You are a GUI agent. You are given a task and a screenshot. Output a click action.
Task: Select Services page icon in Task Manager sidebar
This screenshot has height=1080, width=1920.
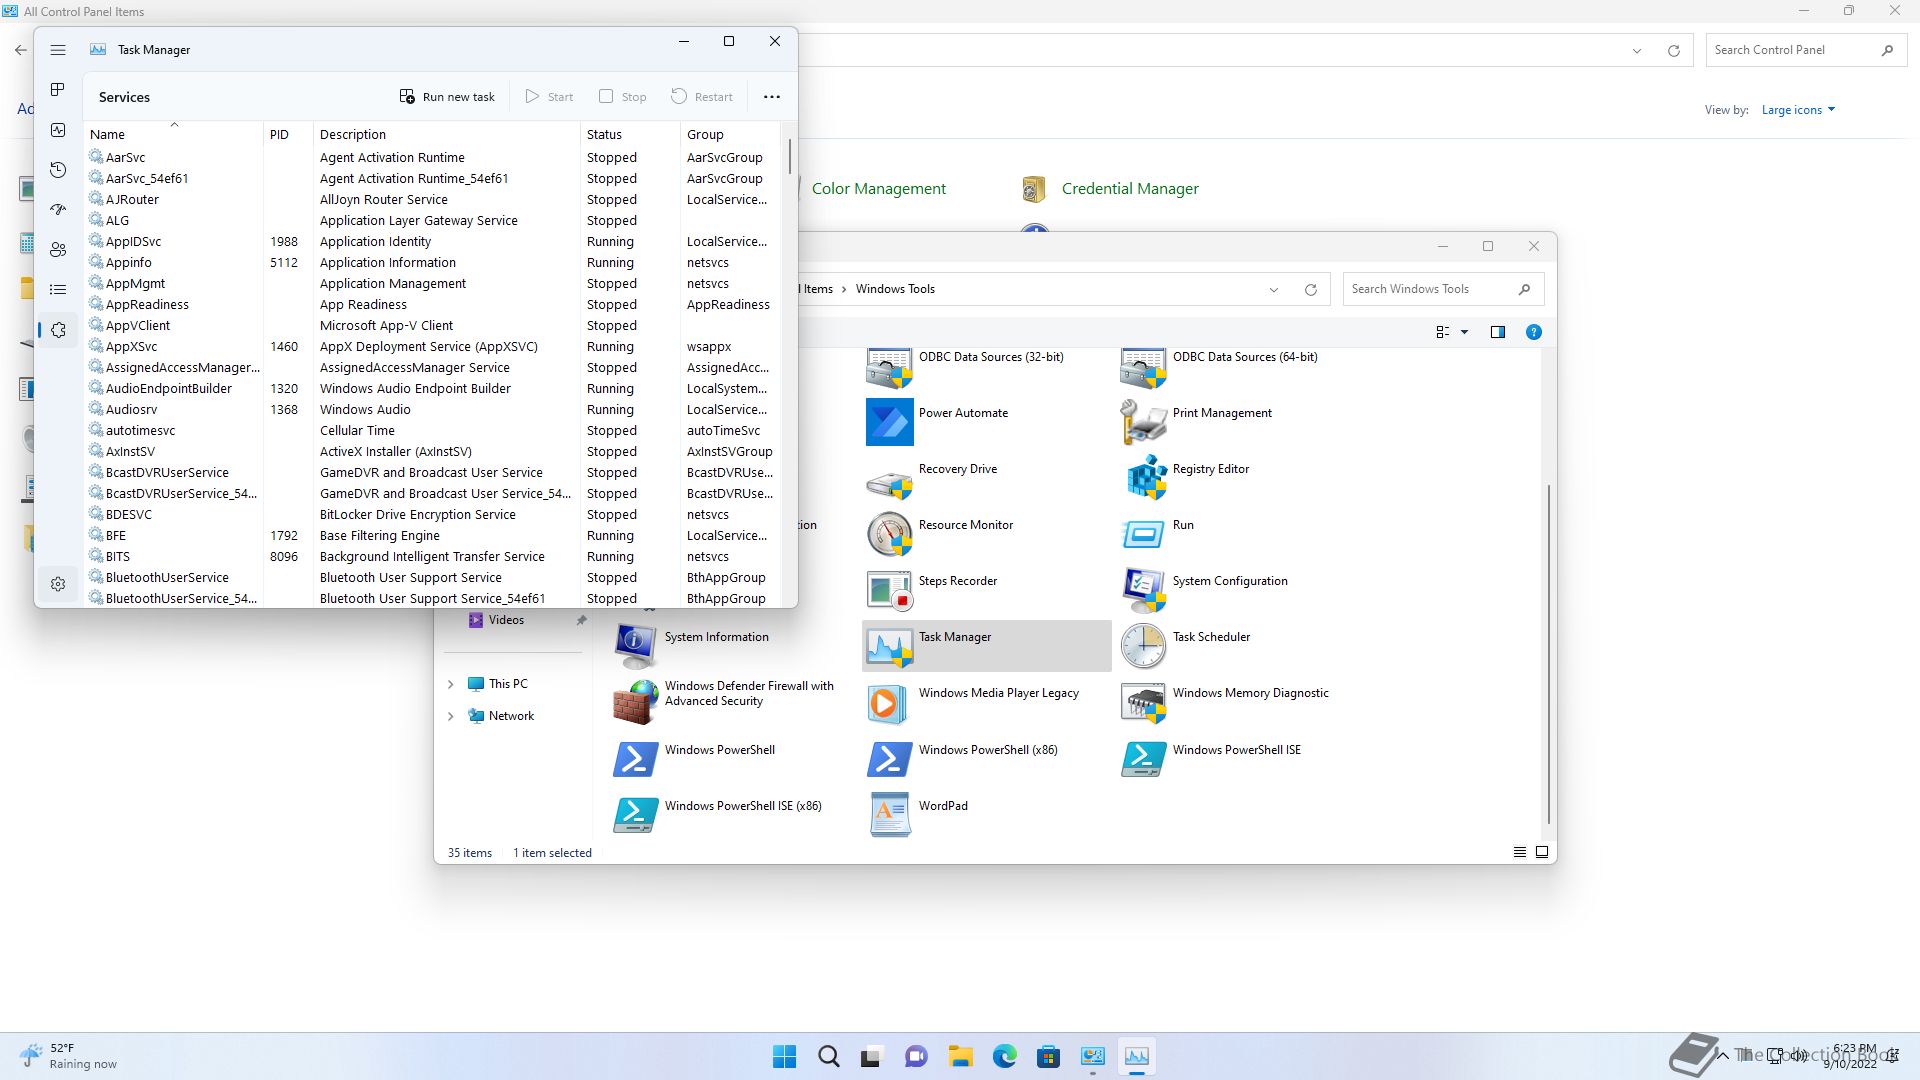point(58,330)
